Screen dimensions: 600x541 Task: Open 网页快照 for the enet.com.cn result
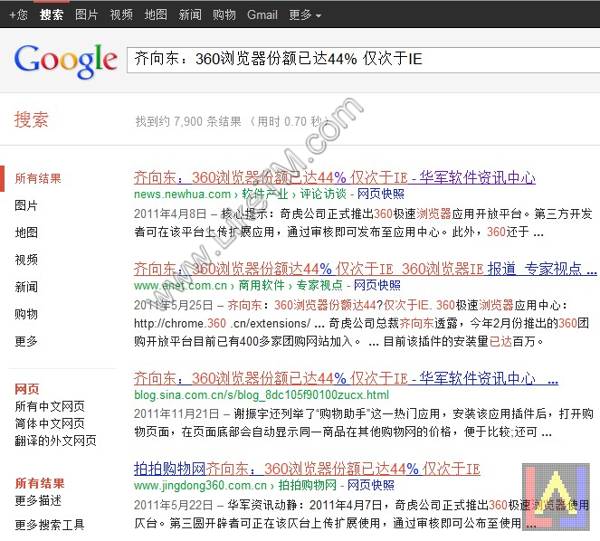pos(377,285)
